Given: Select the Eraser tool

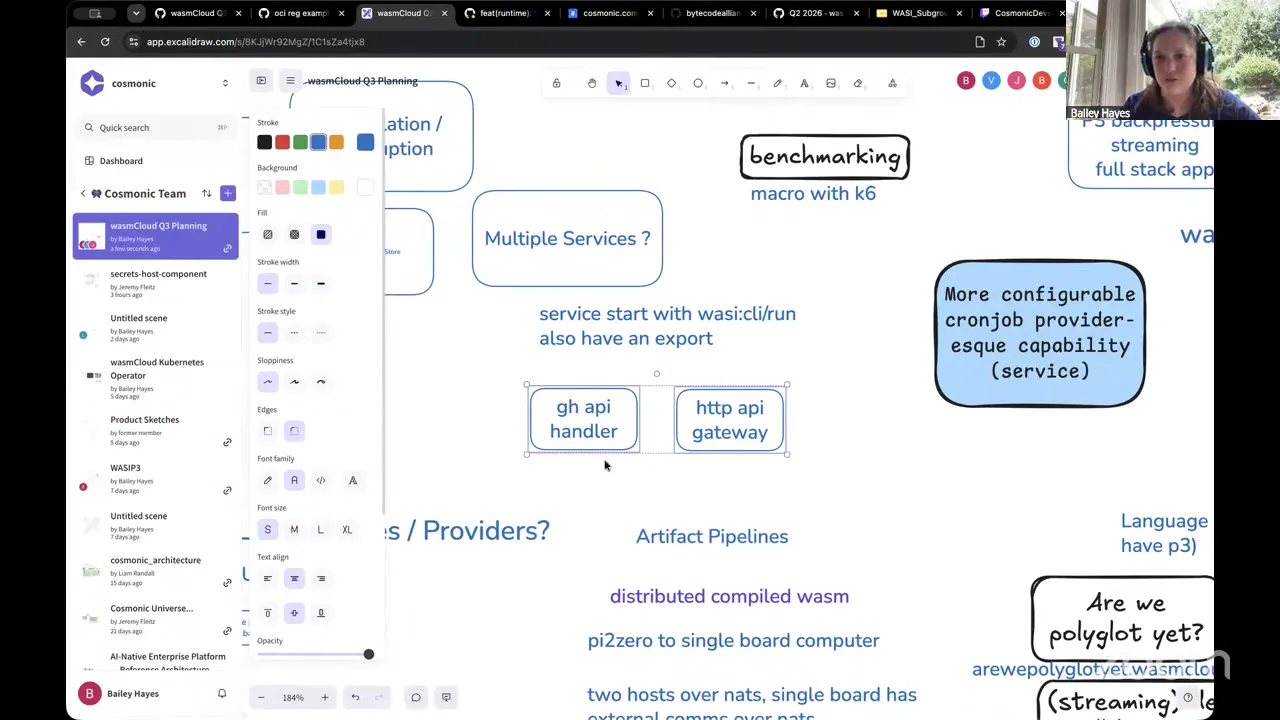Looking at the screenshot, I should tap(858, 83).
